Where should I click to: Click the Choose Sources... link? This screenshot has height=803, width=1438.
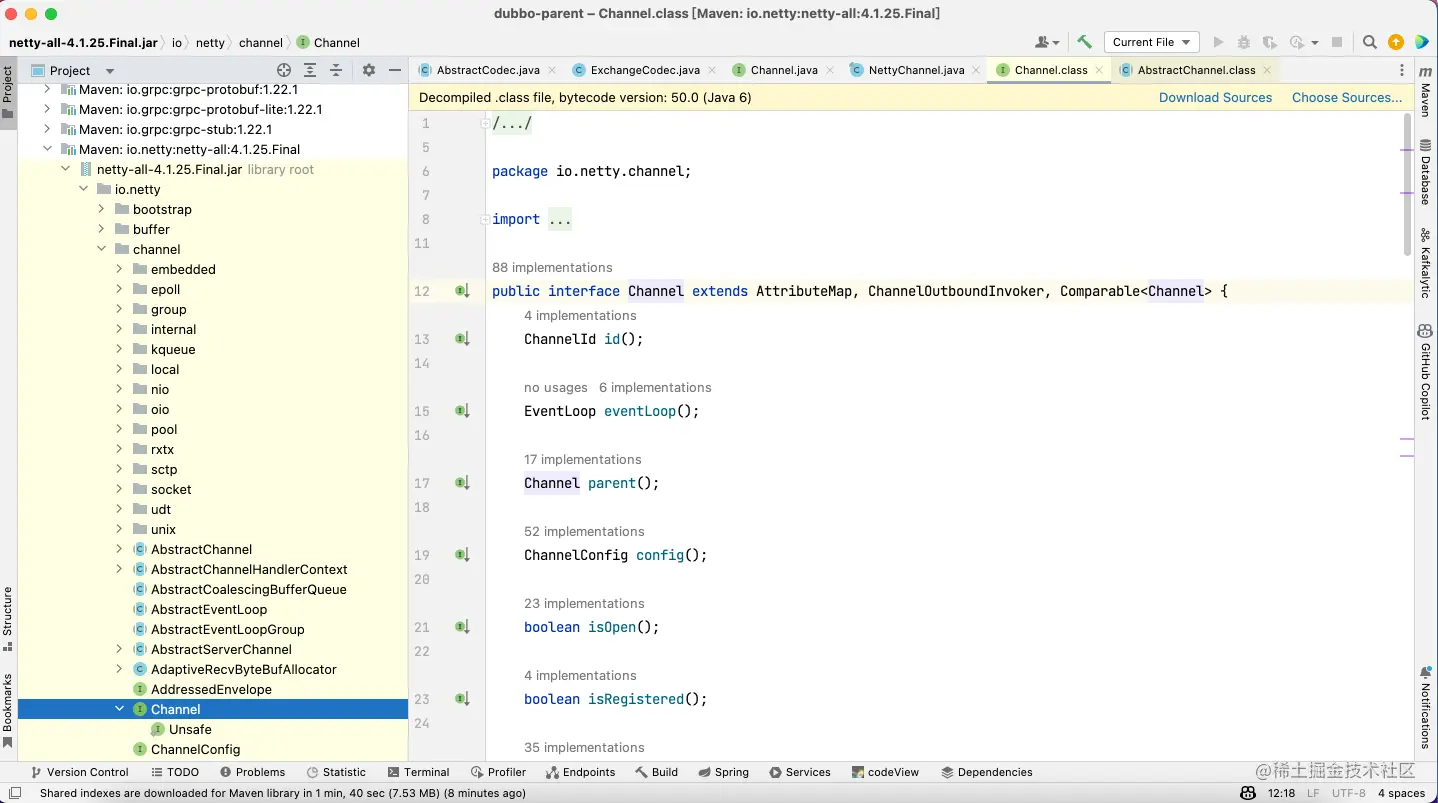click(1347, 97)
